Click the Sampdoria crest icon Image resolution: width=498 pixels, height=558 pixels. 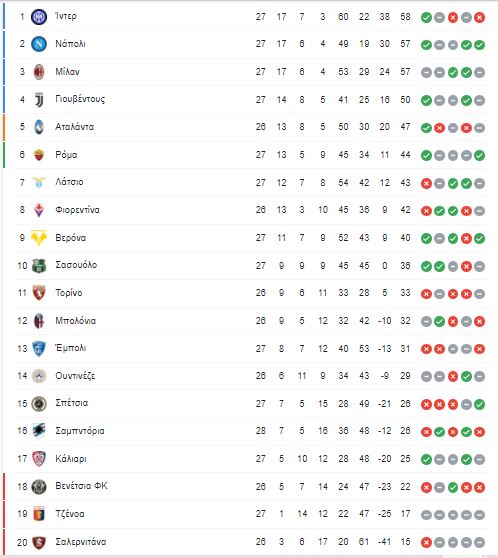[x=39, y=431]
